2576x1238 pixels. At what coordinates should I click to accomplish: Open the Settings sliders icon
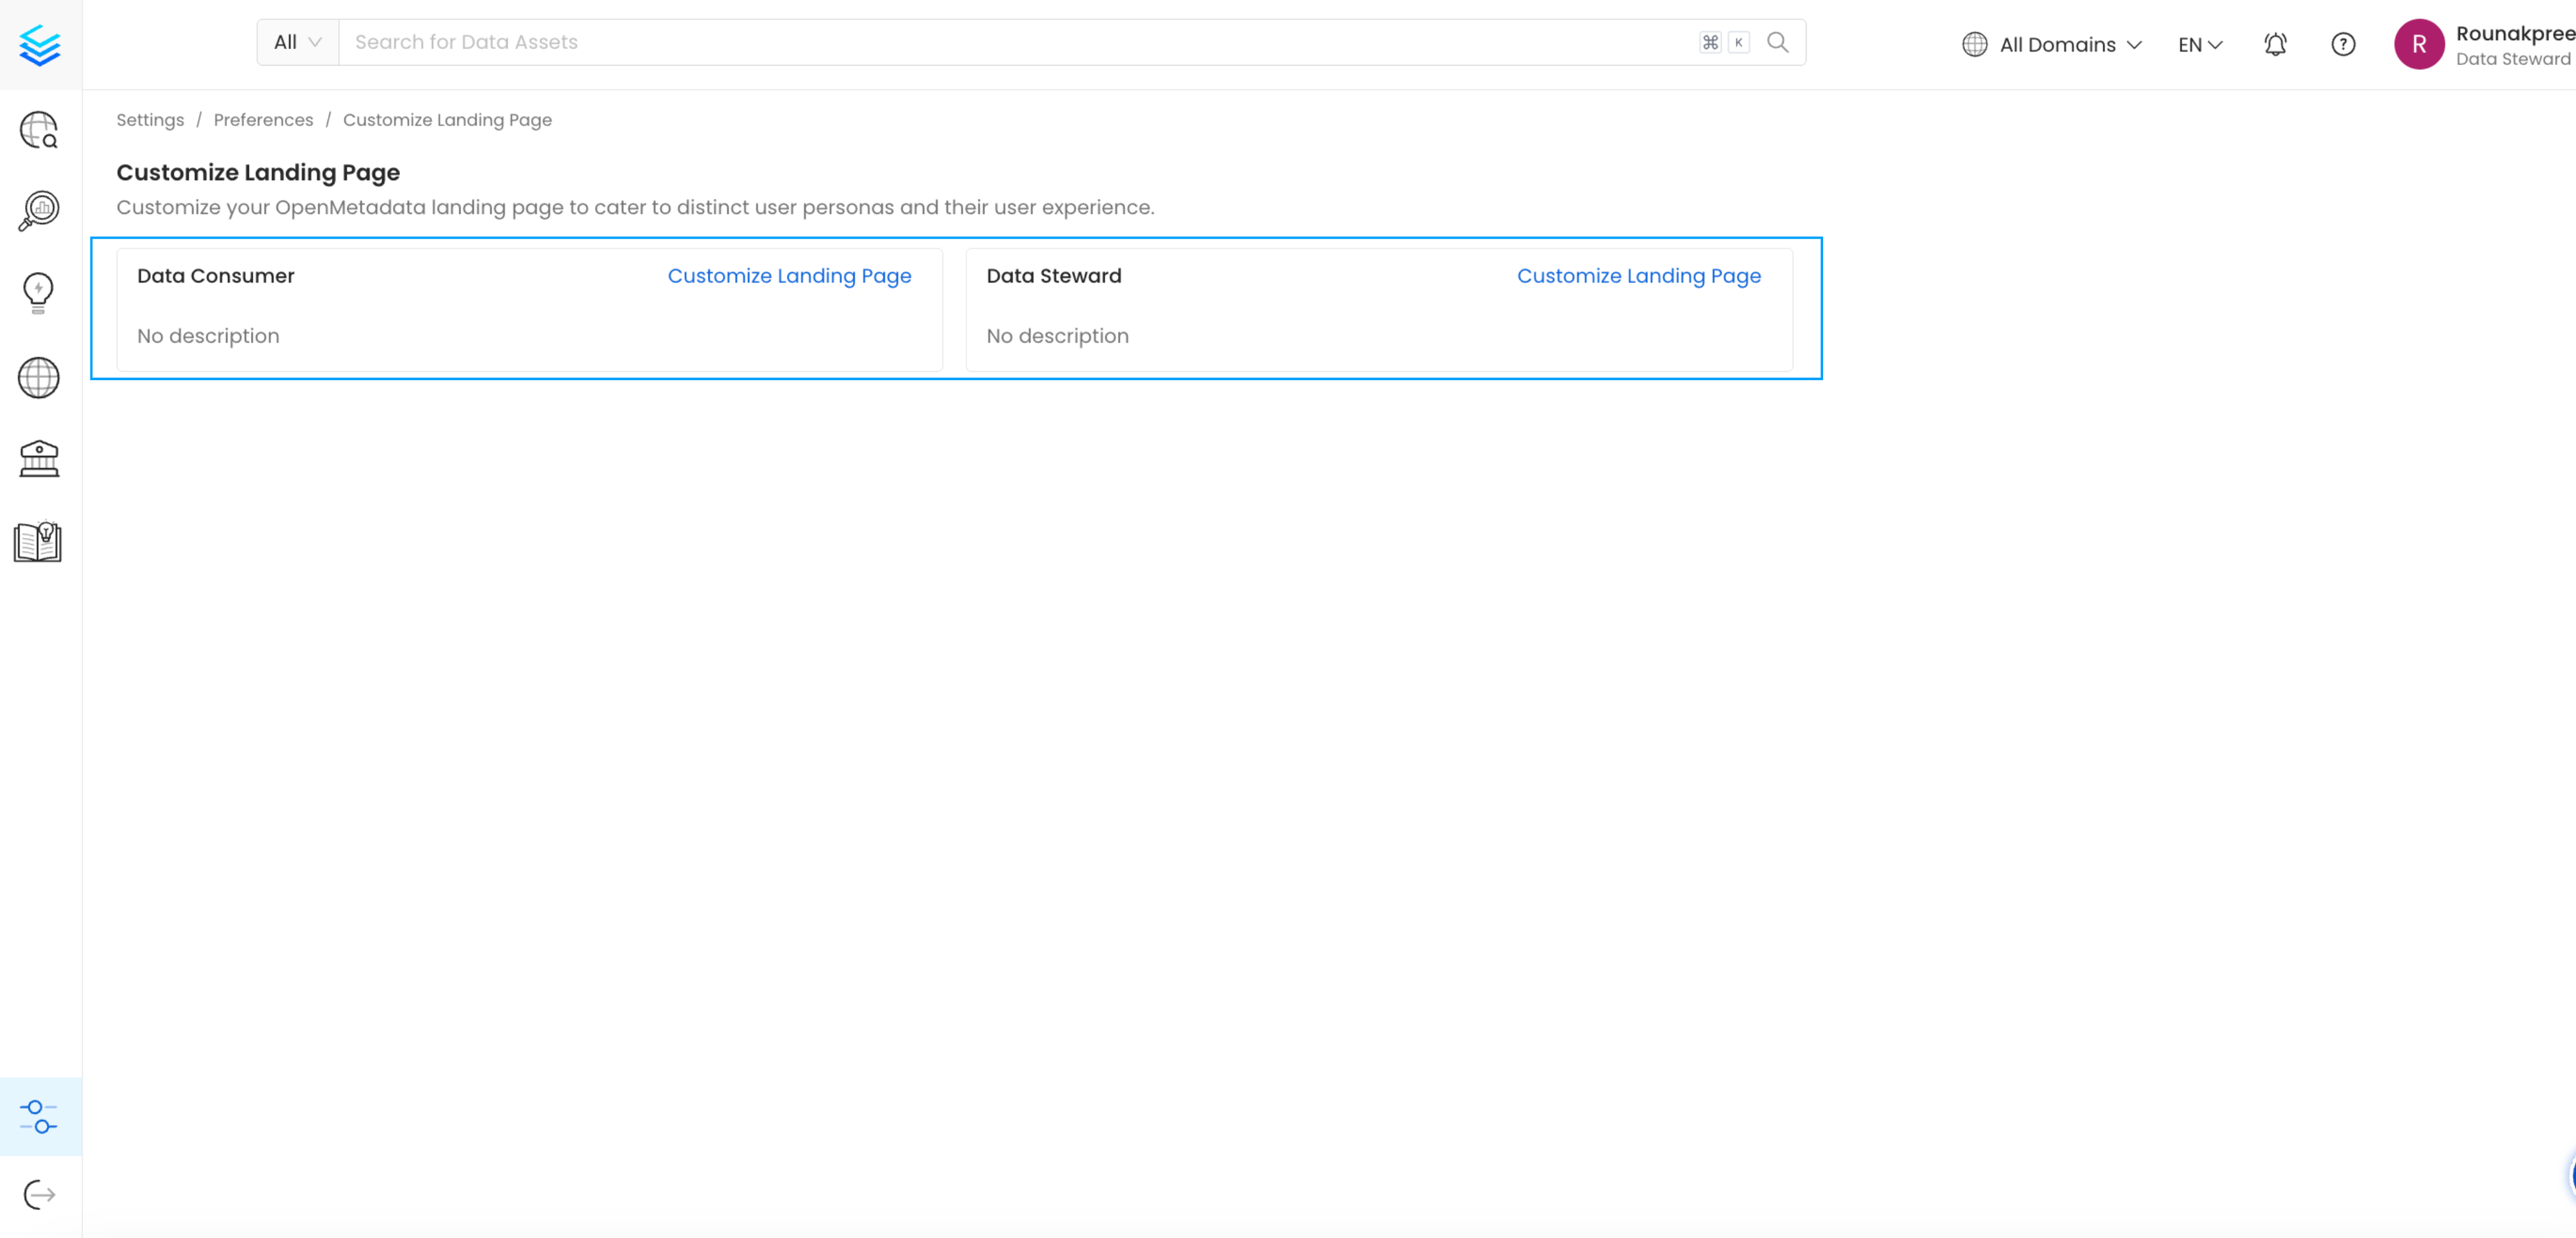click(x=39, y=1116)
